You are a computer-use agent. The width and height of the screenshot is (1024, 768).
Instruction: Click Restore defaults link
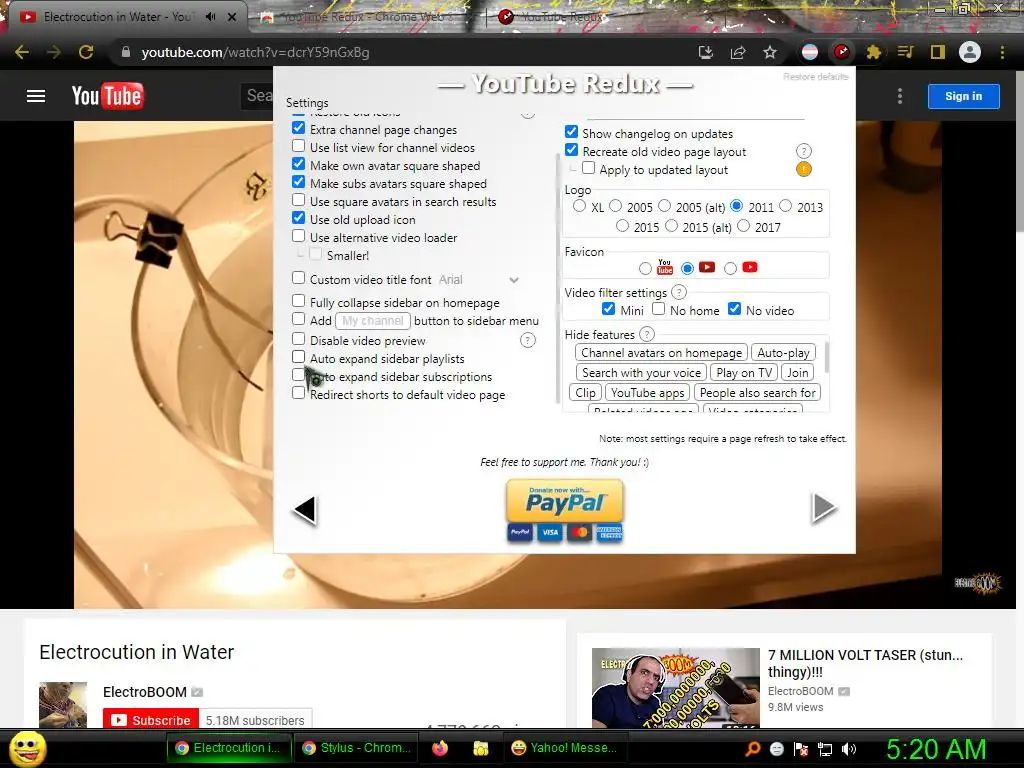pos(816,77)
